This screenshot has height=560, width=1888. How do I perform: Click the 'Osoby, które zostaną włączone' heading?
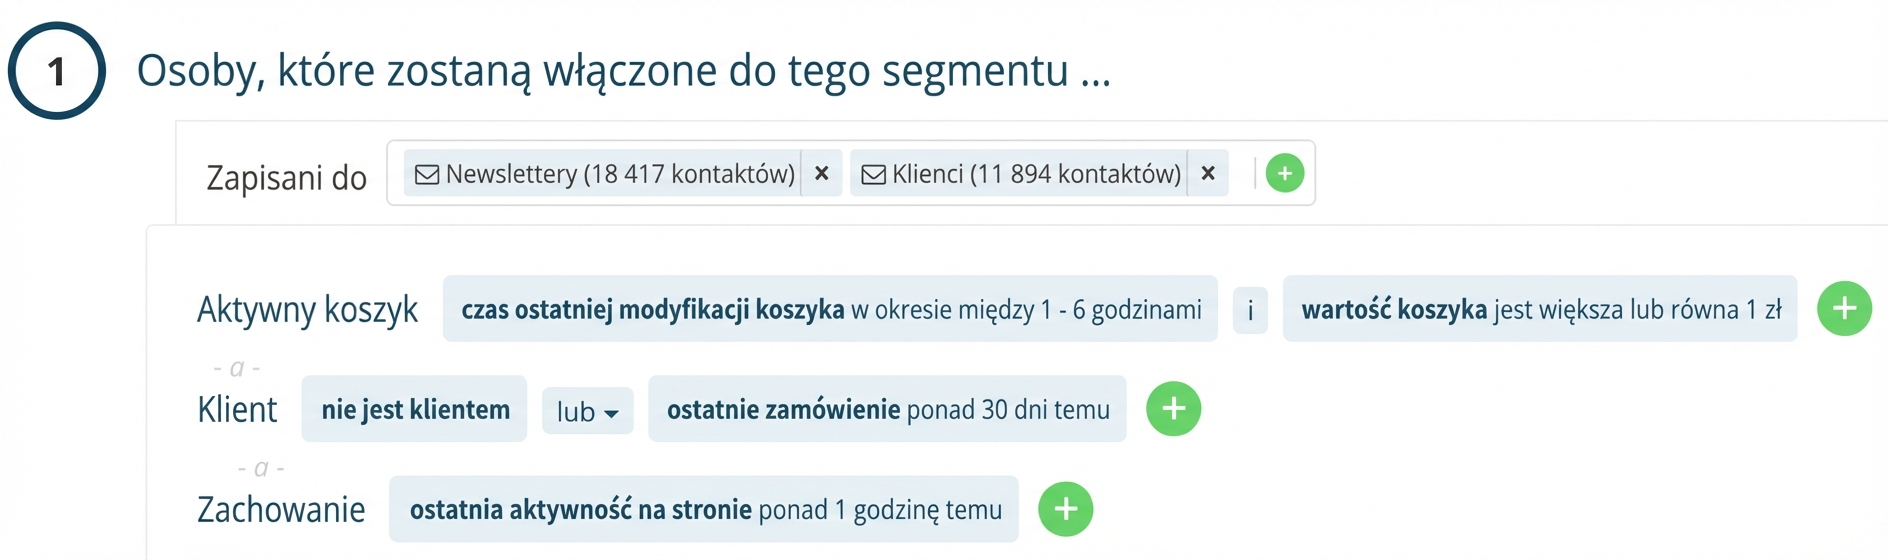pyautogui.click(x=623, y=71)
